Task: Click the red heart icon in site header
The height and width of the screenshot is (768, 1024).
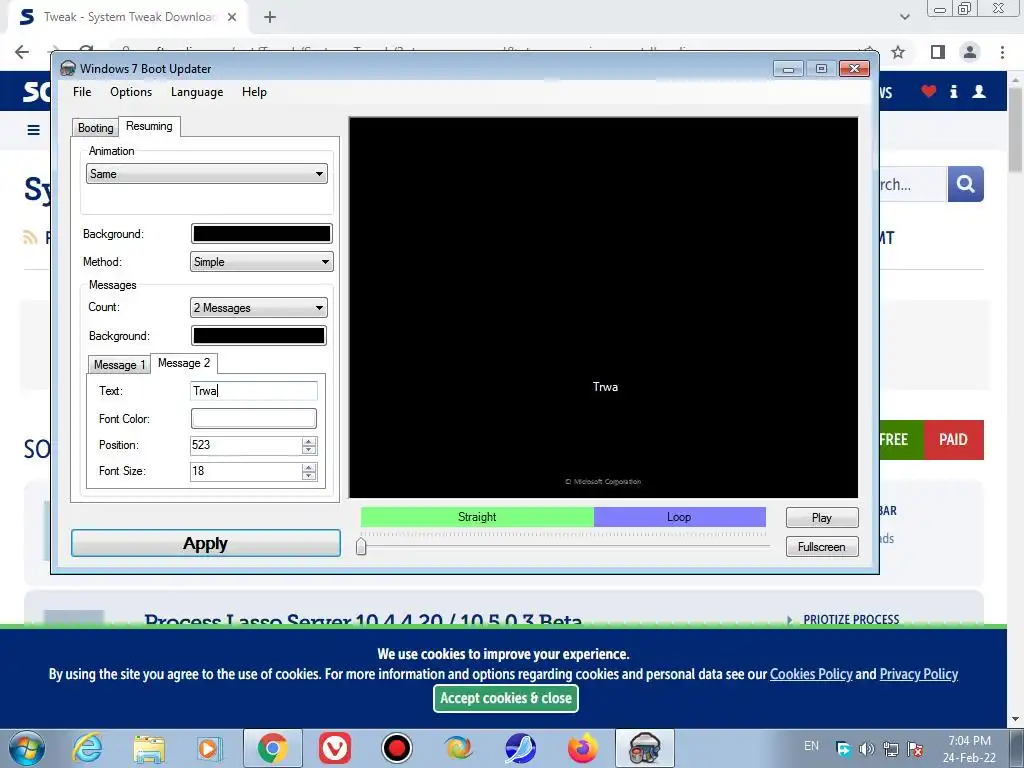Action: [929, 91]
